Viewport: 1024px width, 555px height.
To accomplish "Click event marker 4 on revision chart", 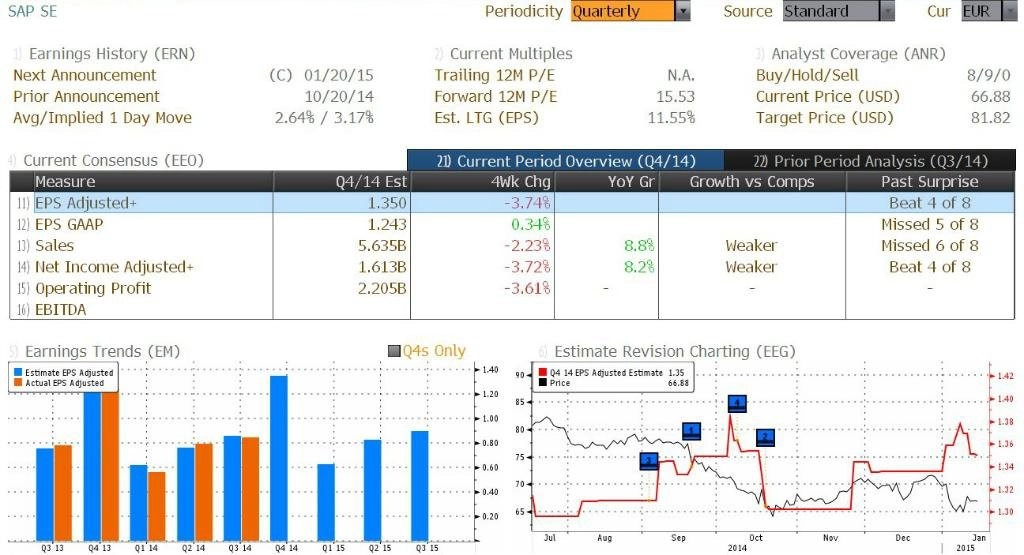I will click(737, 403).
